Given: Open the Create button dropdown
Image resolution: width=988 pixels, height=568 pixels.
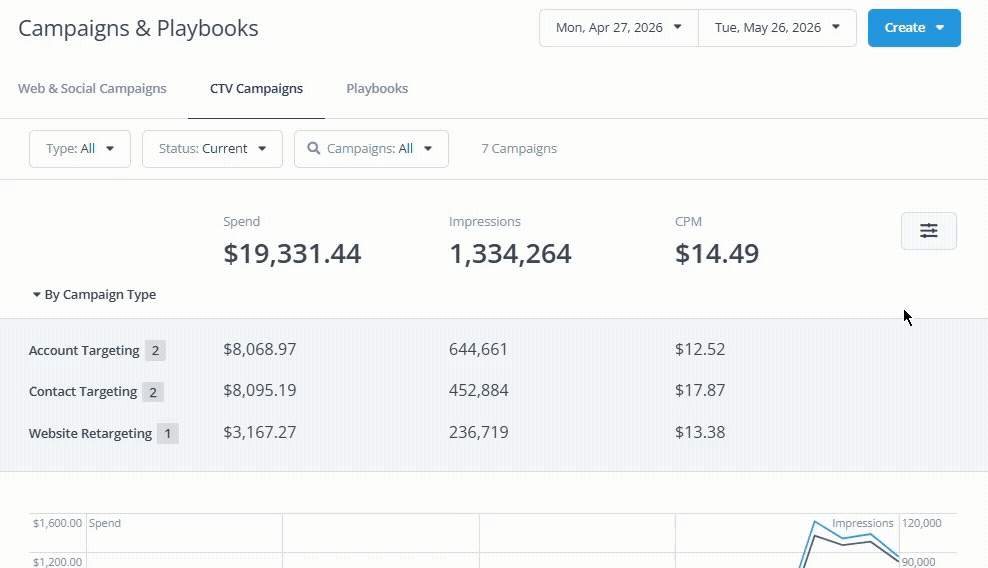Looking at the screenshot, I should coord(914,28).
